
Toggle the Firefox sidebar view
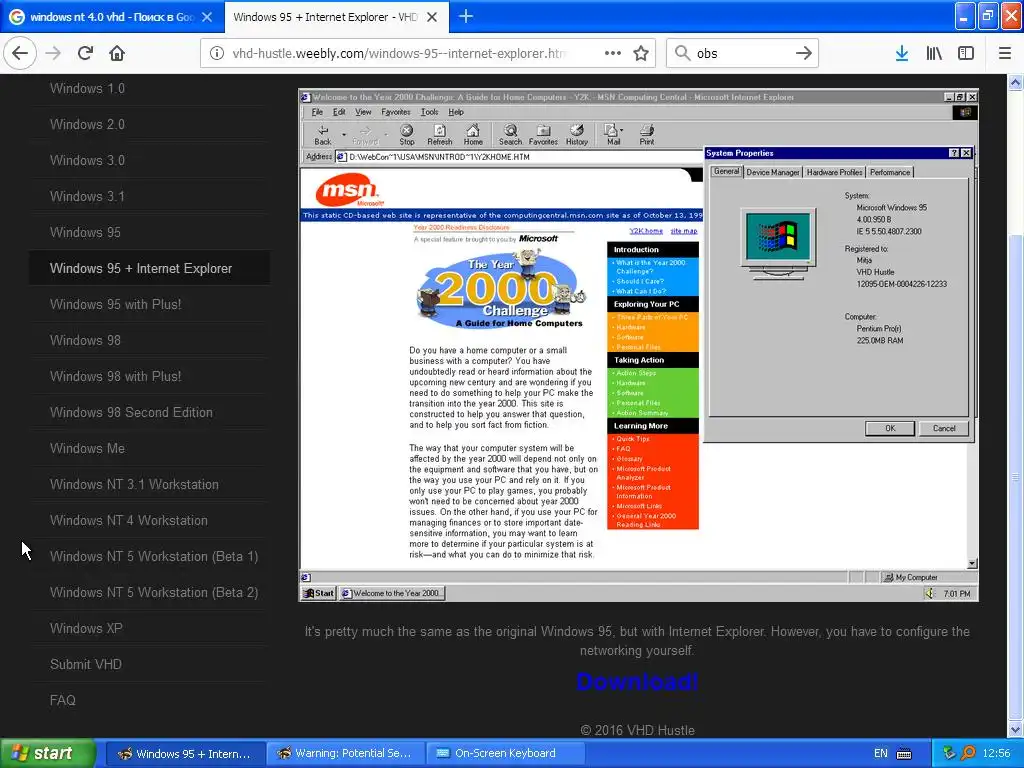pyautogui.click(x=966, y=54)
